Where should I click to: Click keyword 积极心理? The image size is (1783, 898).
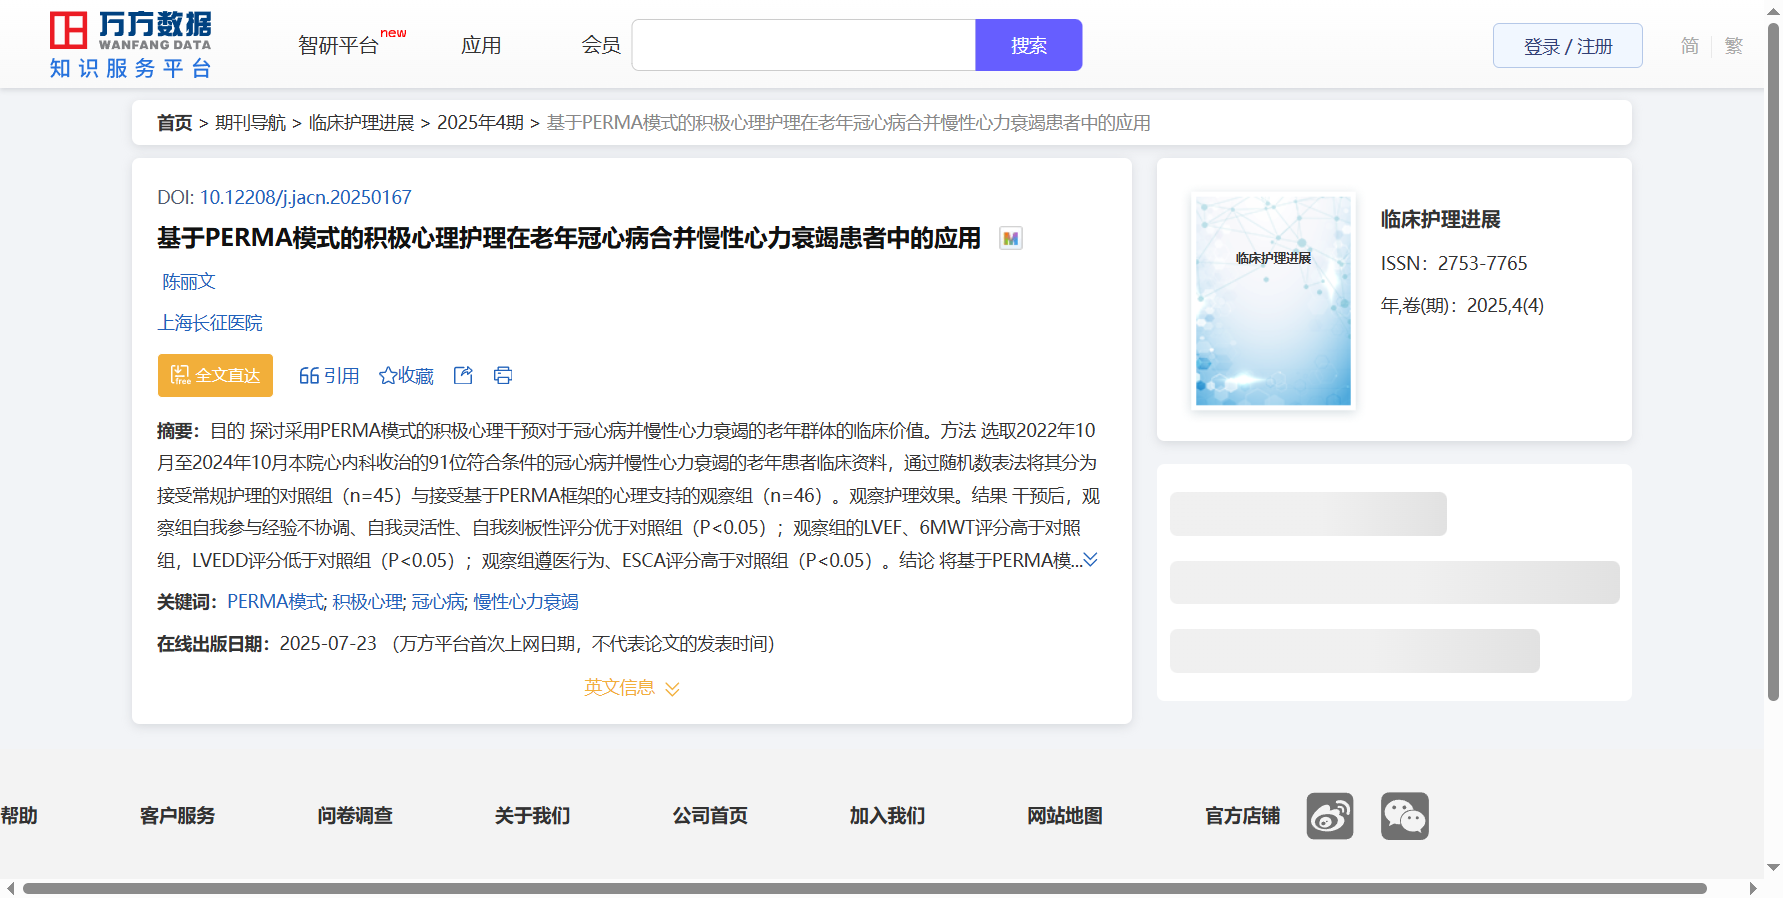pyautogui.click(x=368, y=602)
